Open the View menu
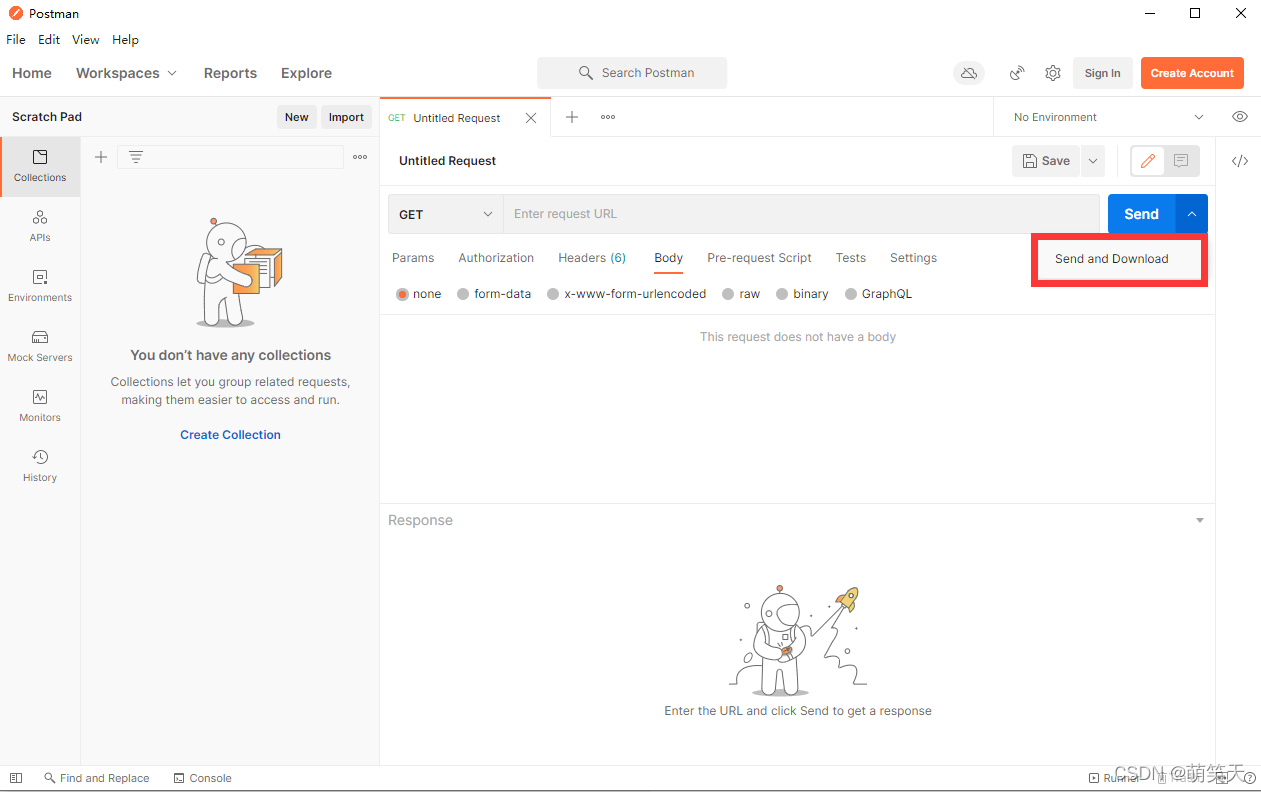 [86, 40]
